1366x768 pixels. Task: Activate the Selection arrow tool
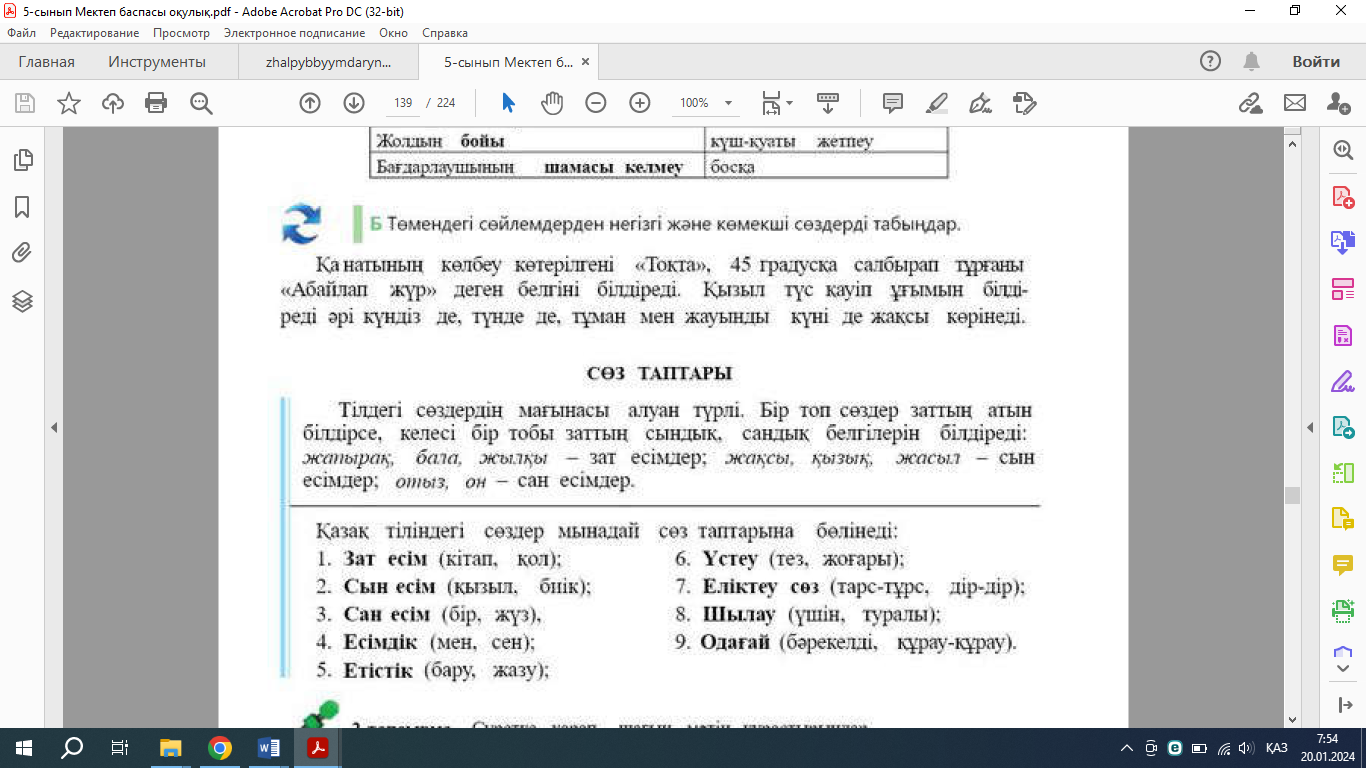(x=508, y=103)
